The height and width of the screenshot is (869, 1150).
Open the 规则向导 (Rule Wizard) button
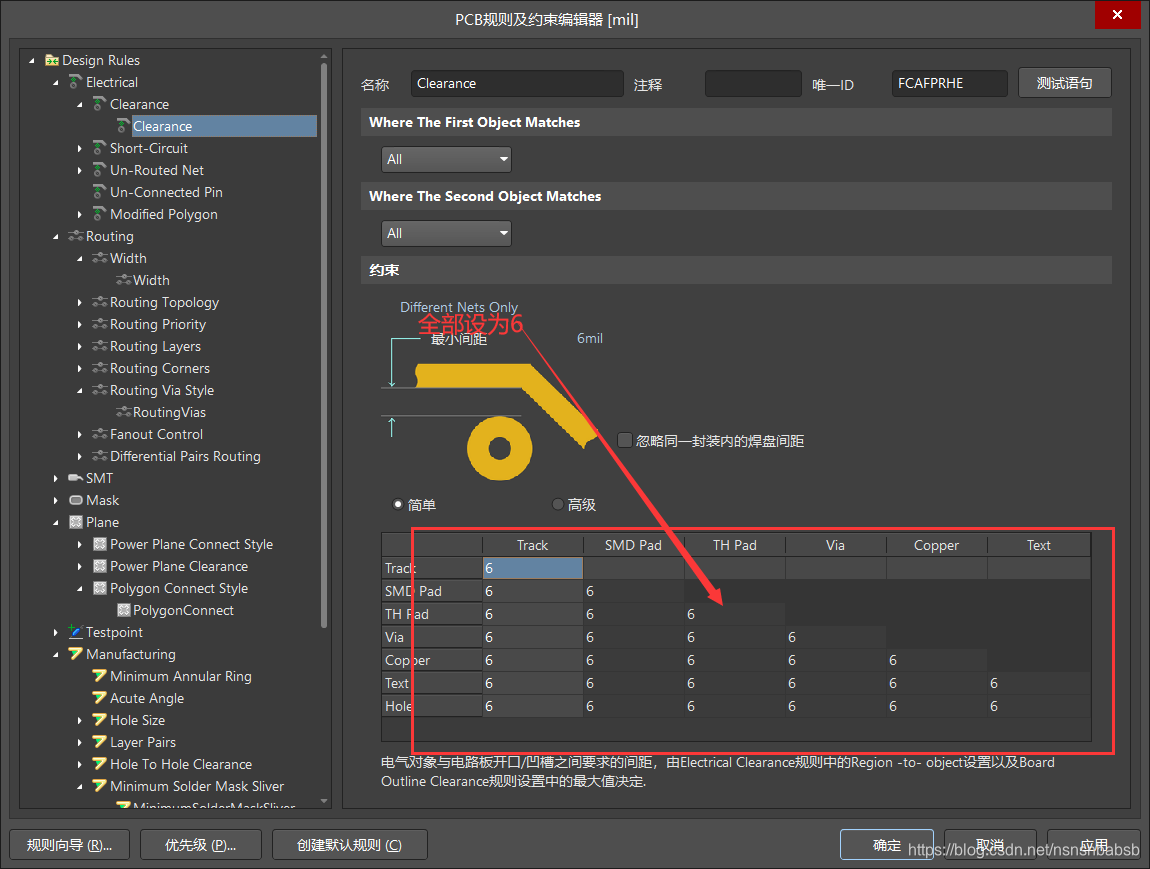pyautogui.click(x=70, y=845)
